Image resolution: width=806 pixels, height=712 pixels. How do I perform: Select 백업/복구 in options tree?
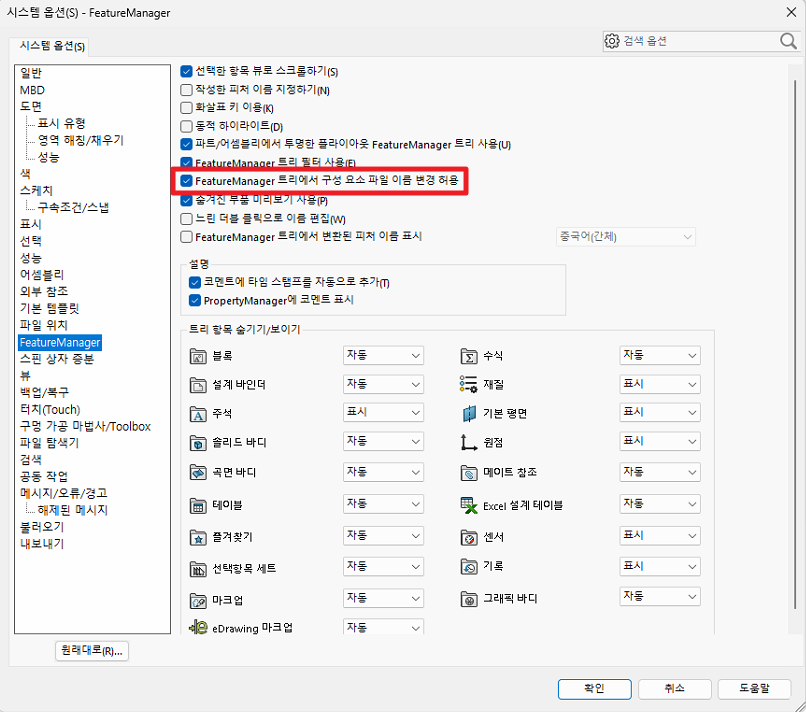coord(44,393)
